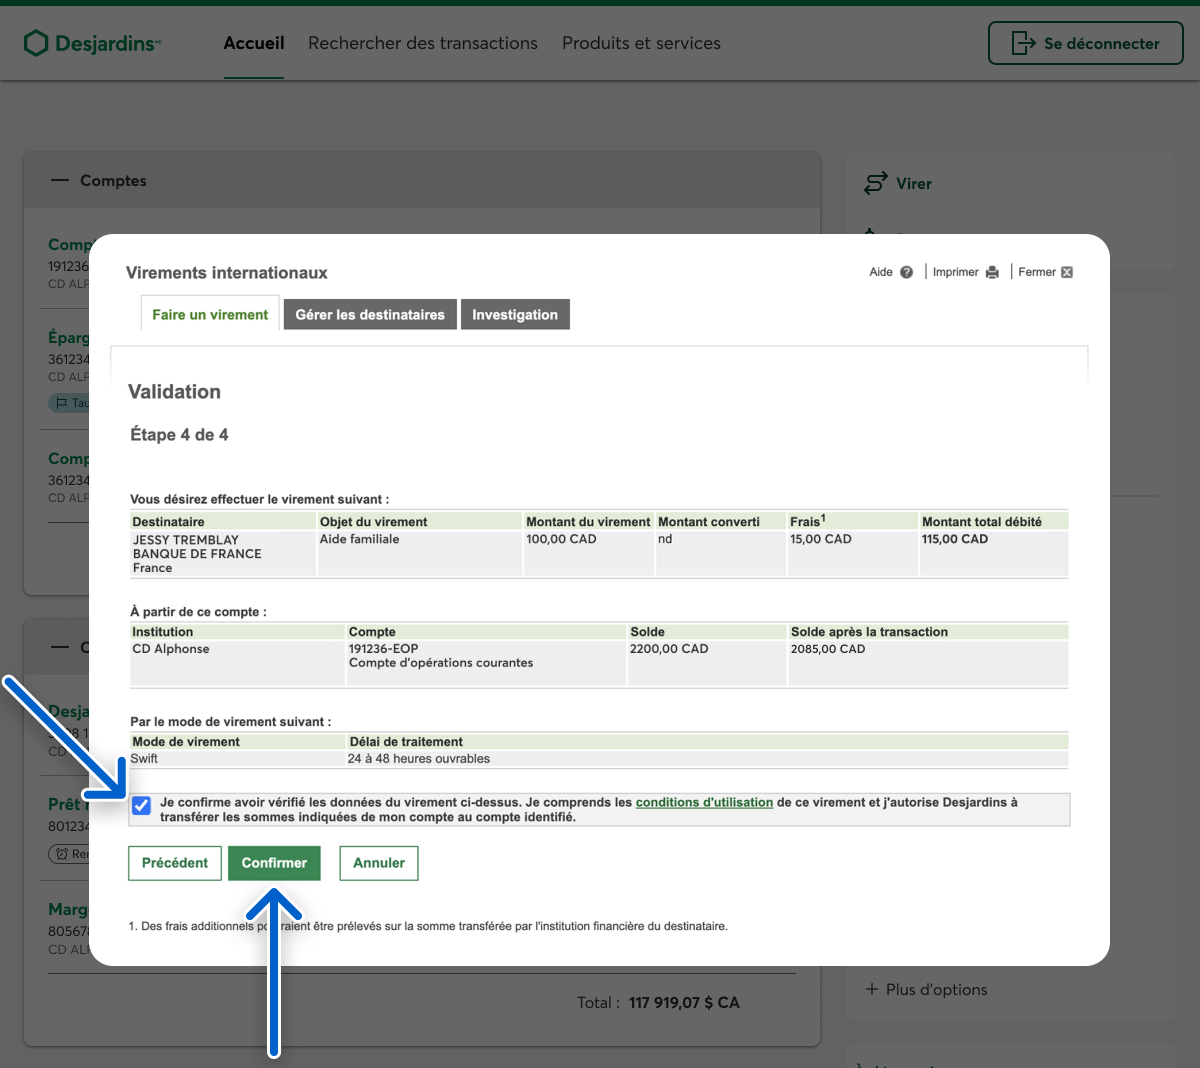Collapse the Comptes section
Screen dimensions: 1200x1068
(x=61, y=180)
